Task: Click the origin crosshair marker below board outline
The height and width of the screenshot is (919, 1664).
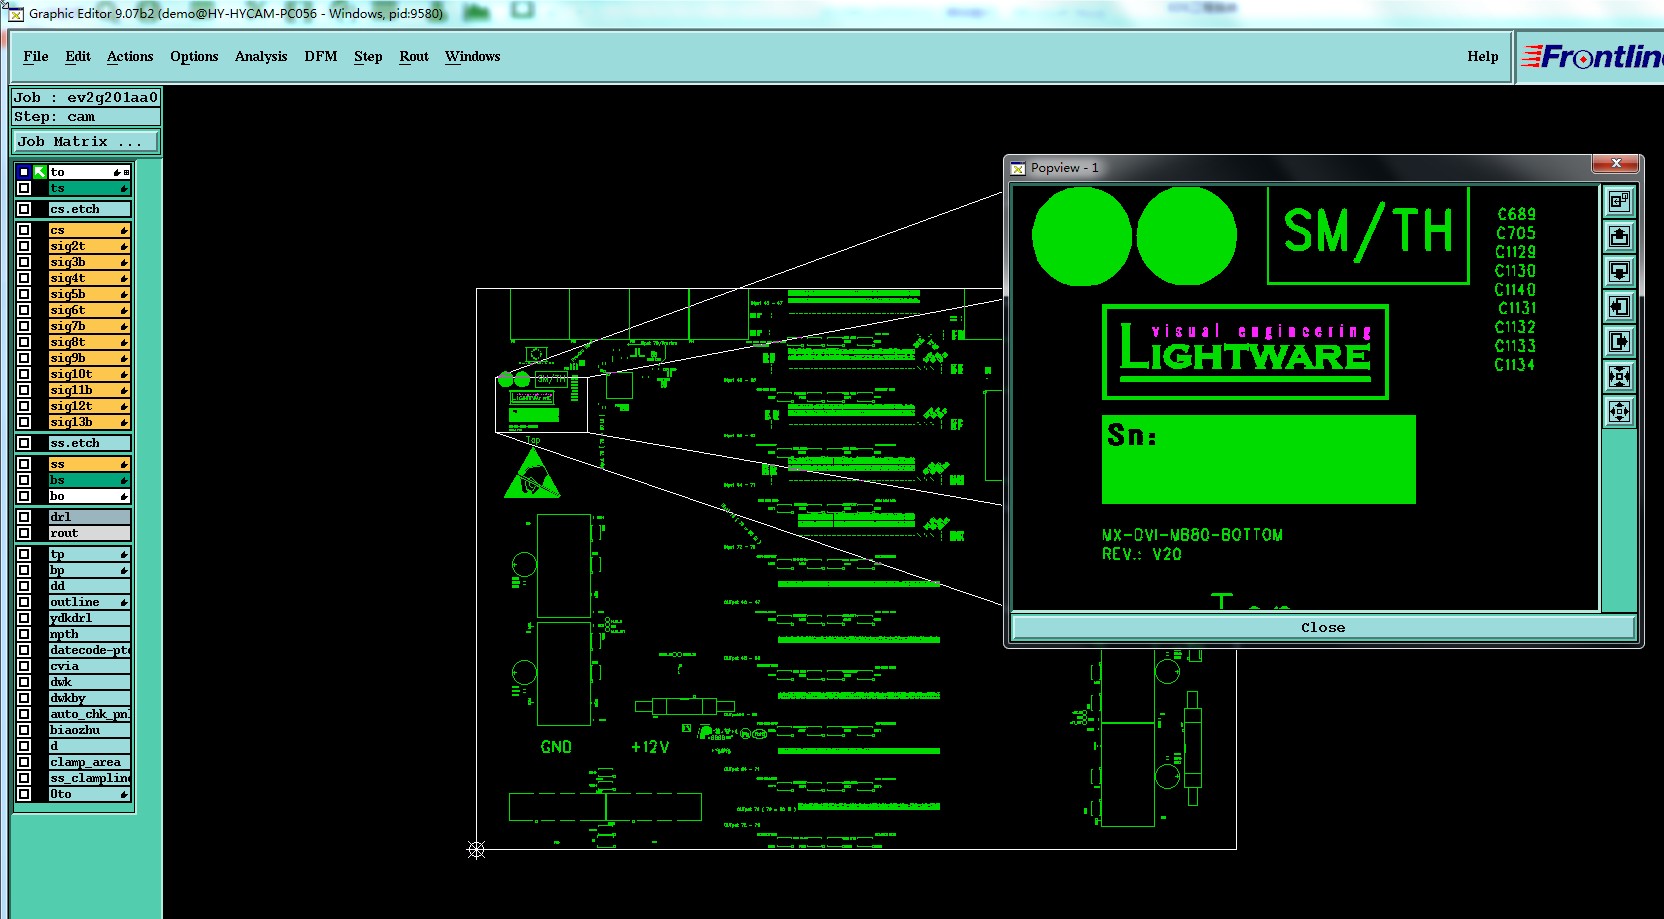Action: (x=477, y=850)
